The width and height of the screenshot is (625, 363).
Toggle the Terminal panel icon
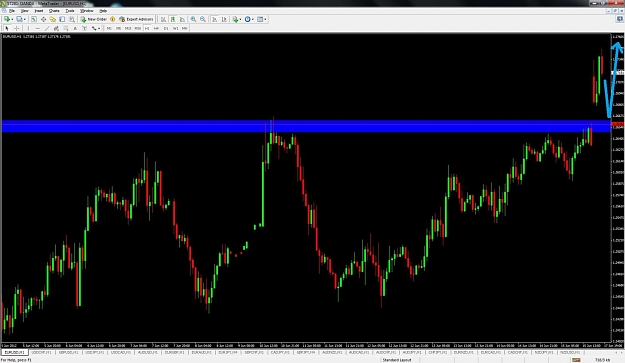click(62, 19)
